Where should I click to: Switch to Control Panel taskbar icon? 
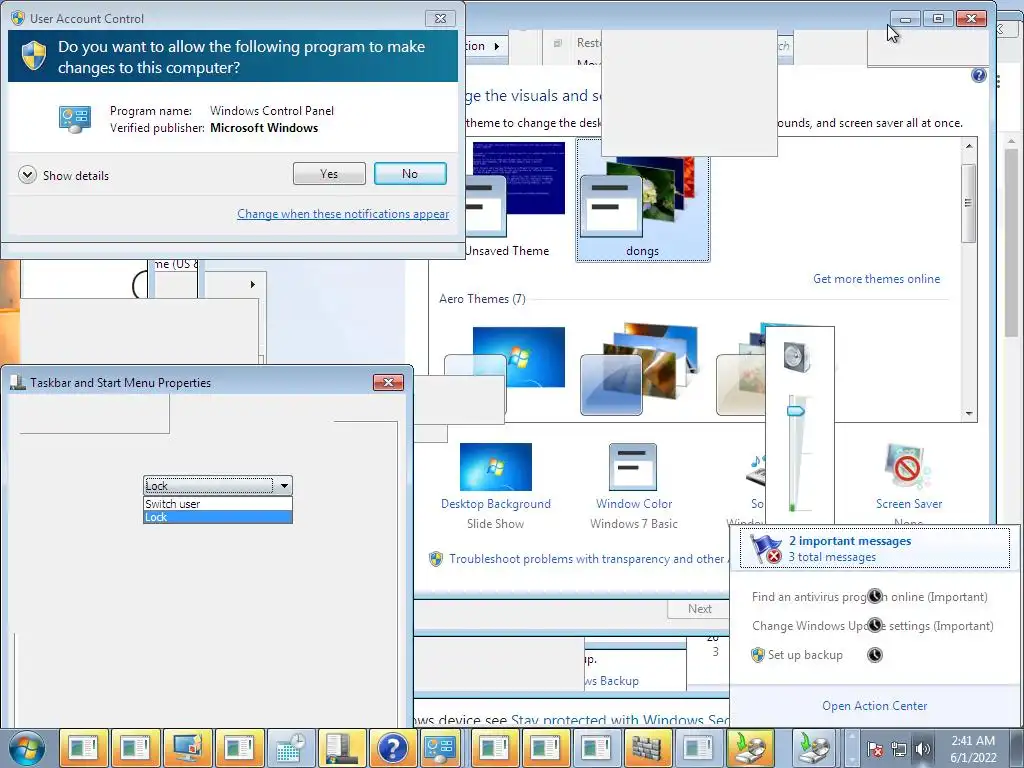[x=440, y=748]
